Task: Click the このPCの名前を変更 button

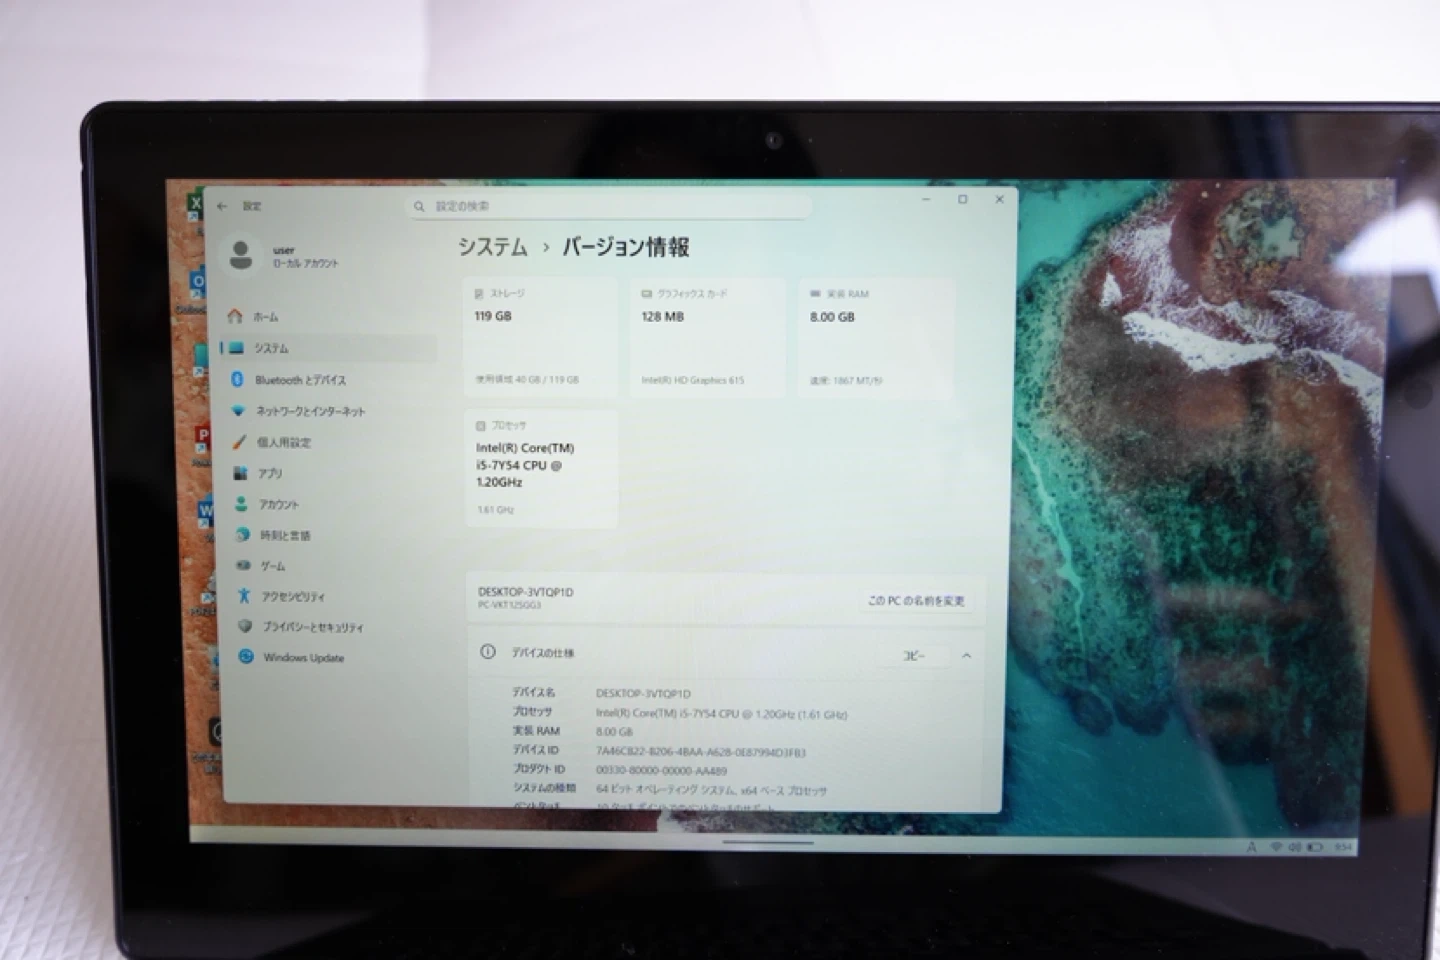Action: tap(916, 600)
